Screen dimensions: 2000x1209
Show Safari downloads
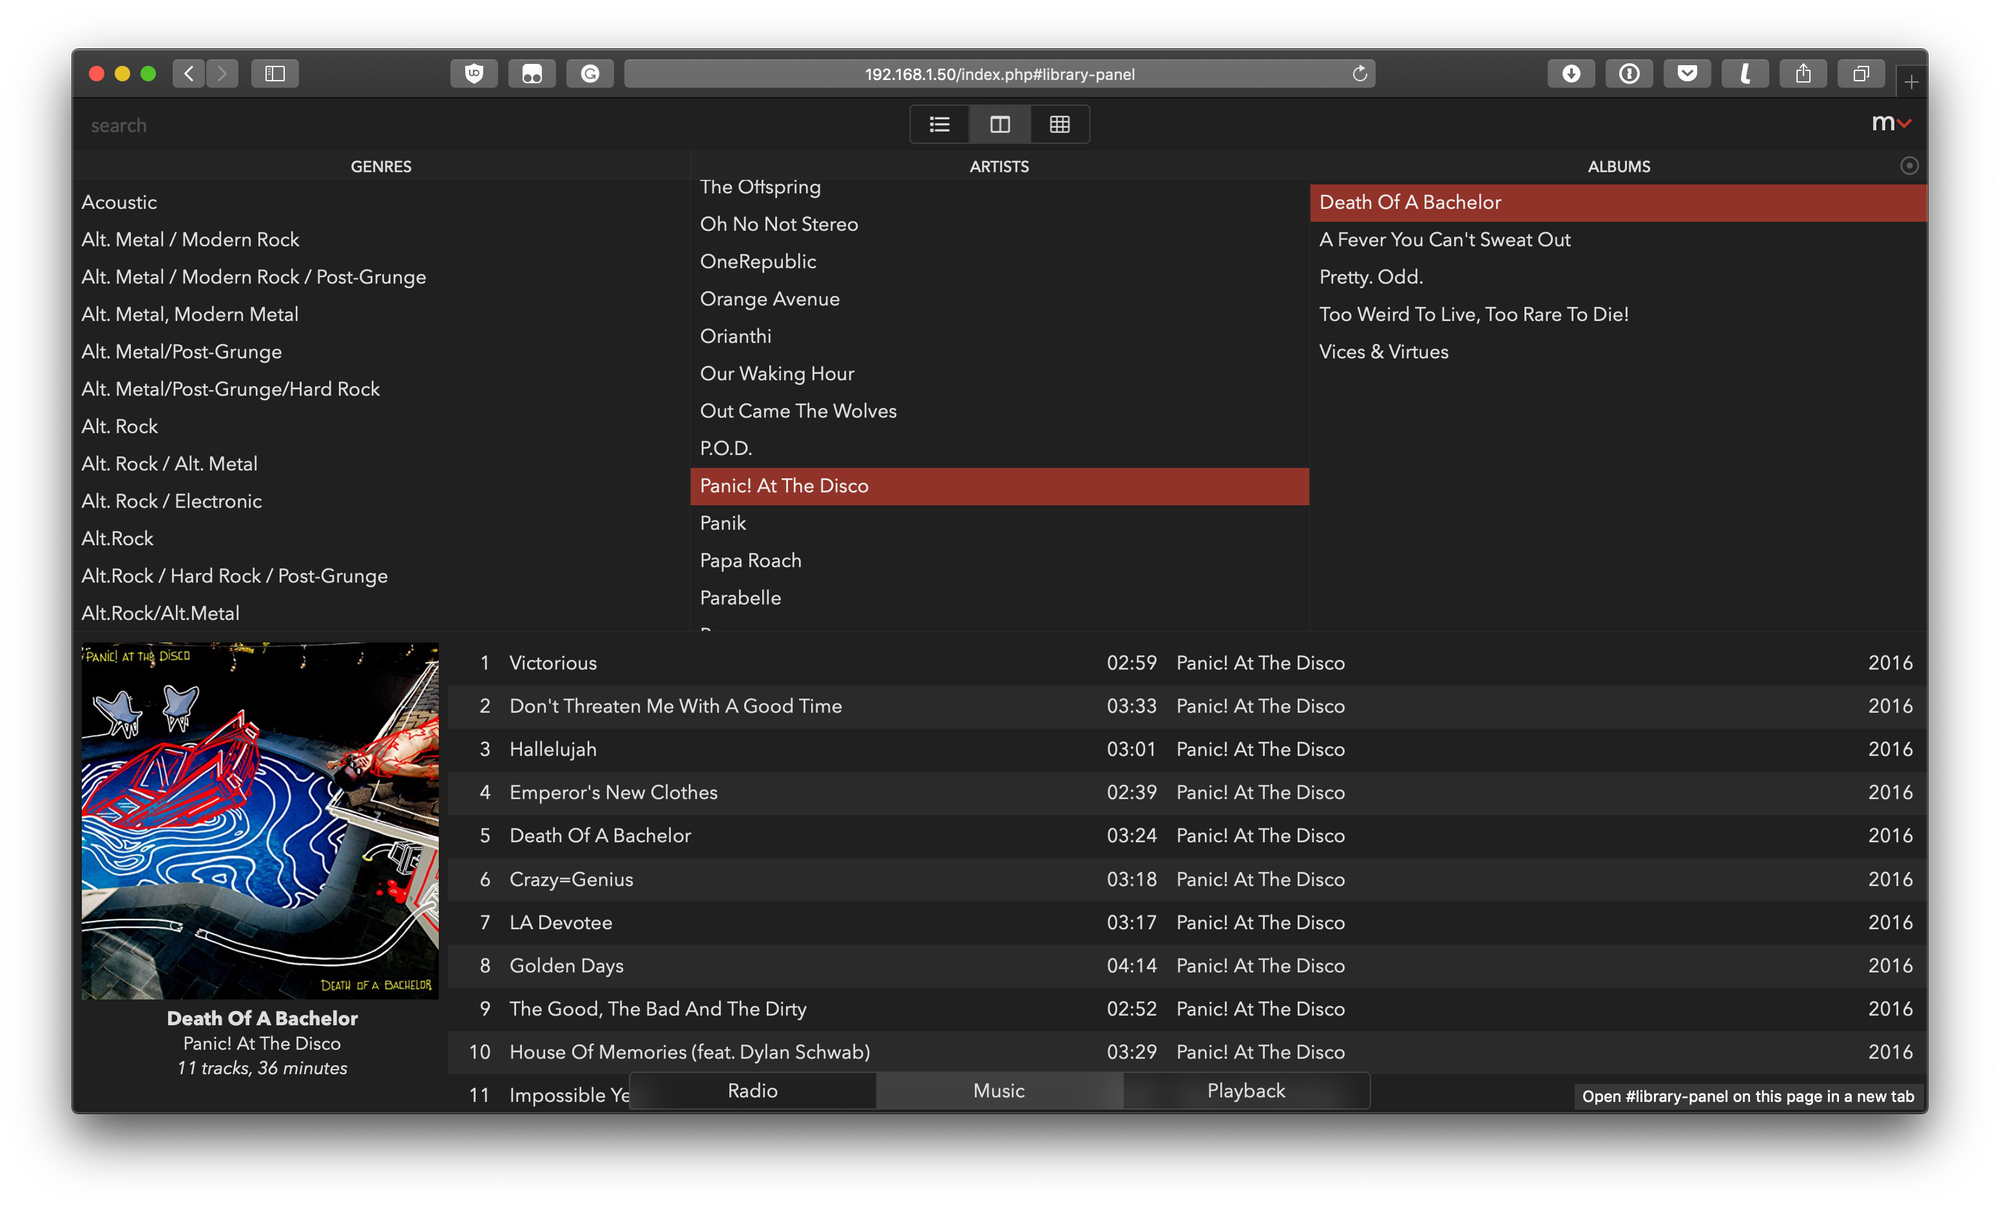click(1571, 73)
